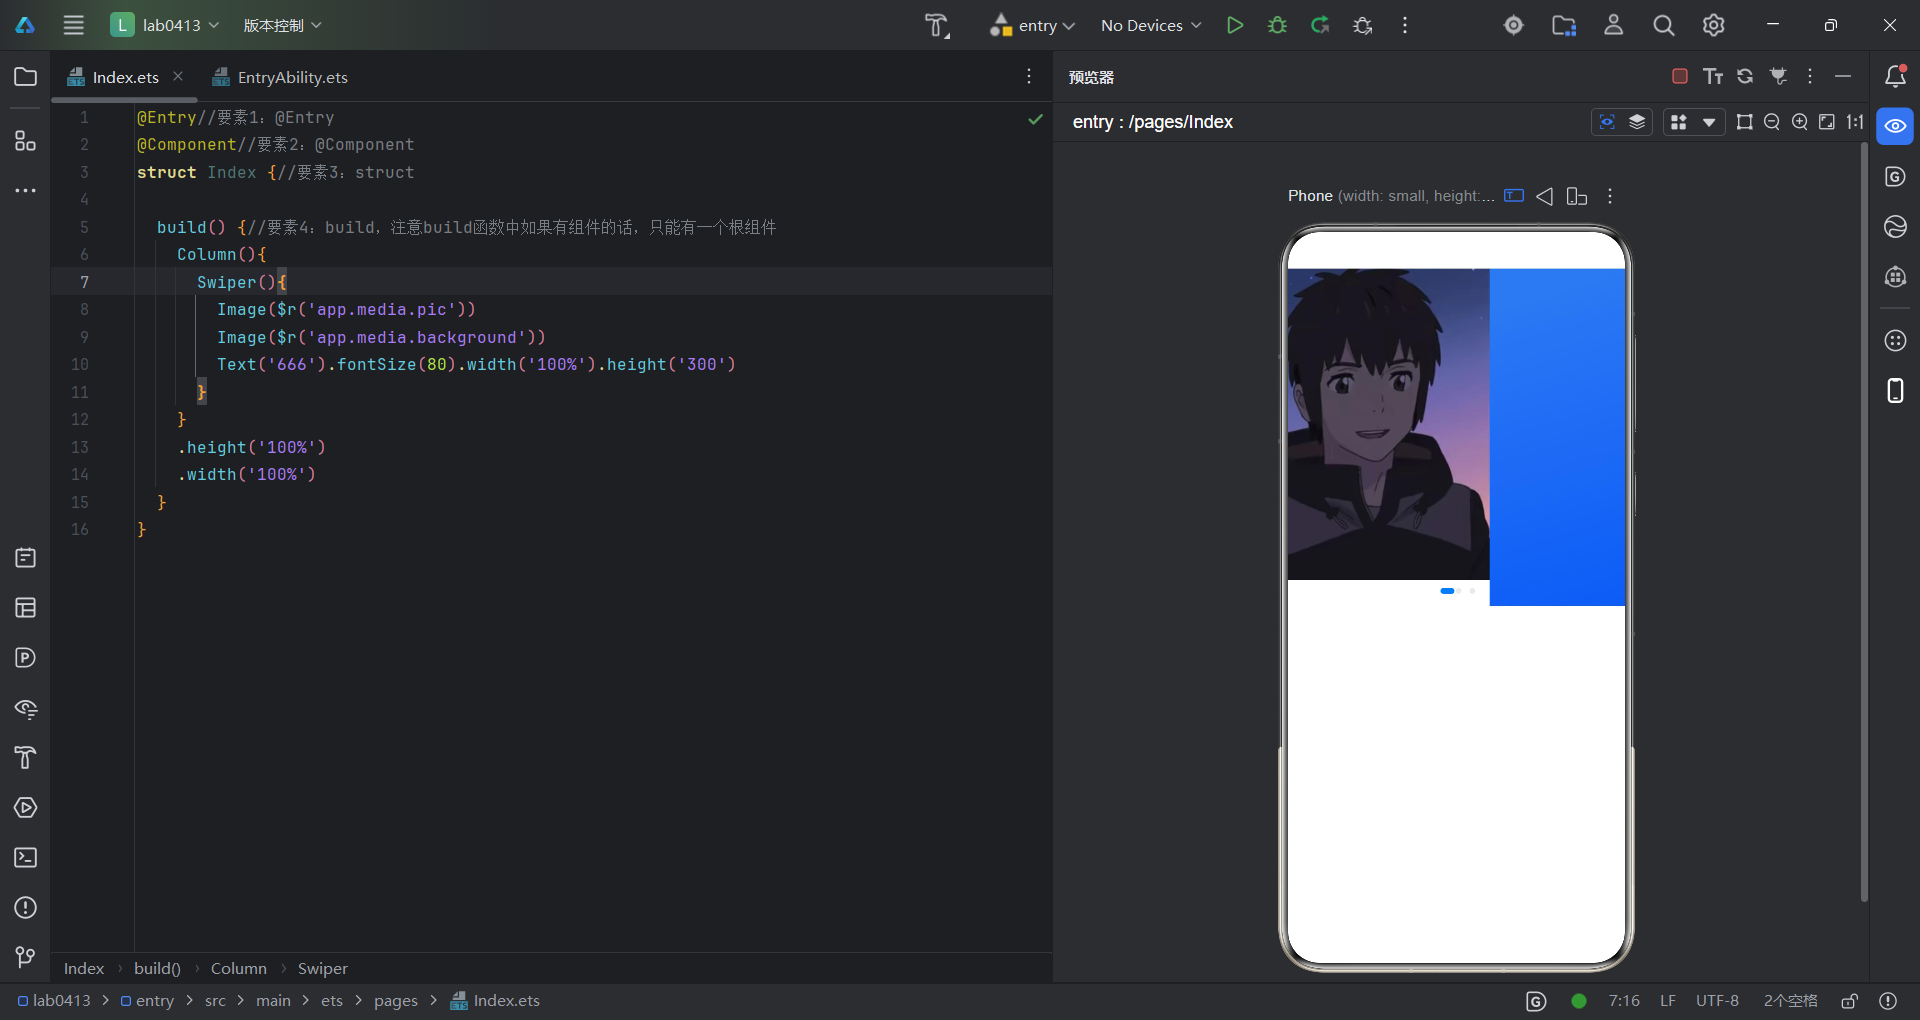Viewport: 1920px width, 1020px height.
Task: Open previewer options three-dot menu
Action: [x=1810, y=76]
